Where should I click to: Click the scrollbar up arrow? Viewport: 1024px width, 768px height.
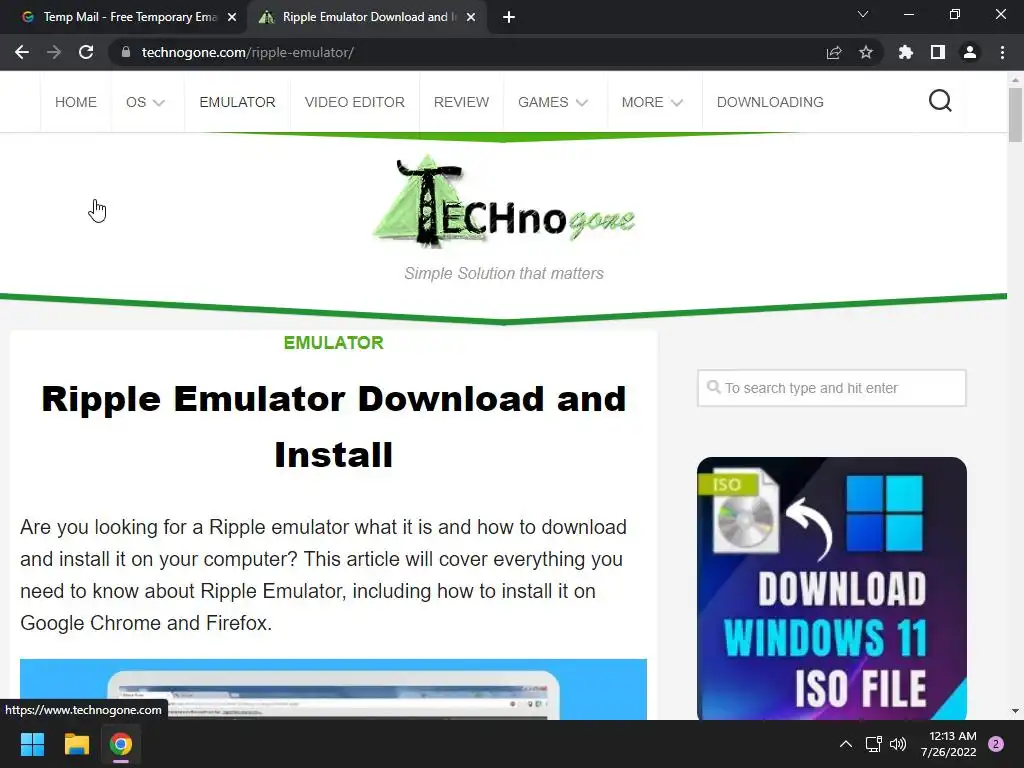tap(1015, 79)
